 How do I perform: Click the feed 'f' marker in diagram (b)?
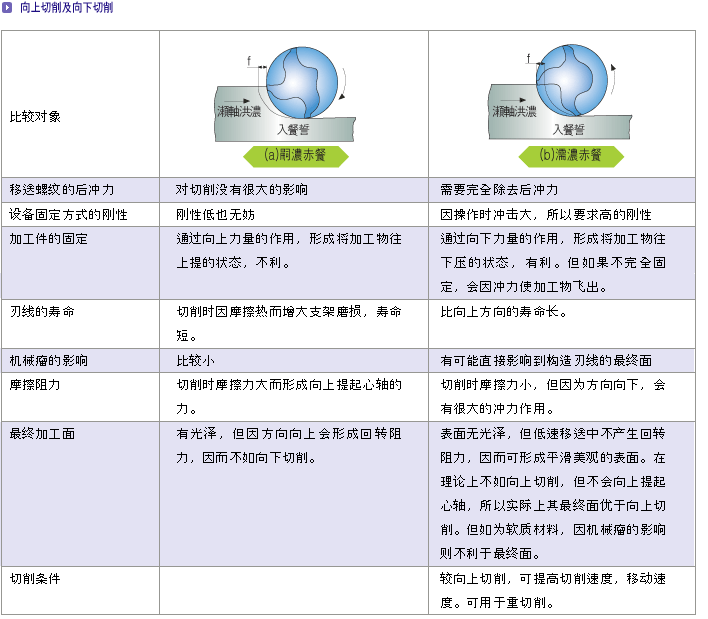(527, 62)
